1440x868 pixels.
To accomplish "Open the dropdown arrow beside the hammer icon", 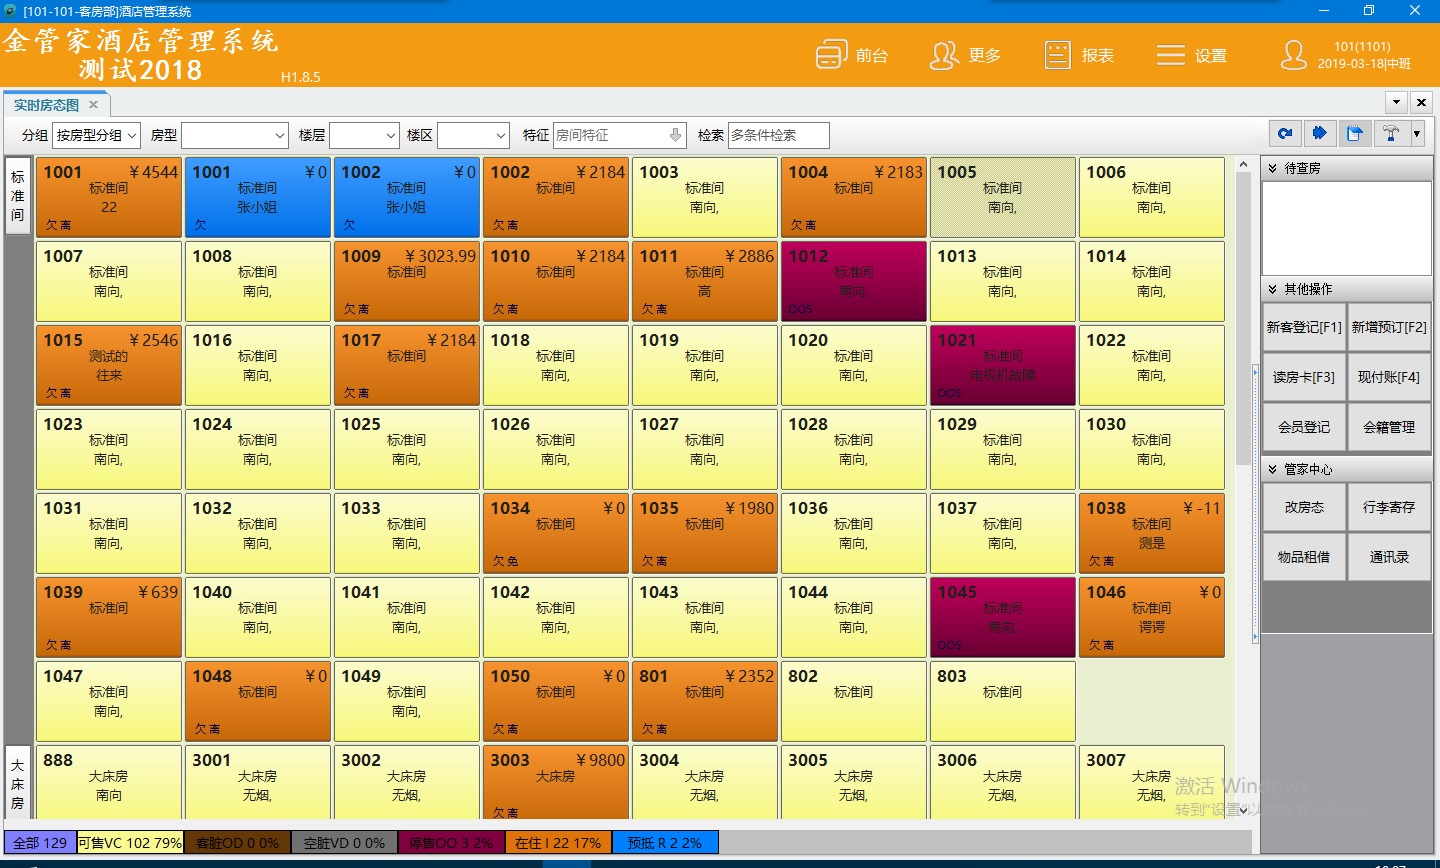I will click(x=1416, y=134).
